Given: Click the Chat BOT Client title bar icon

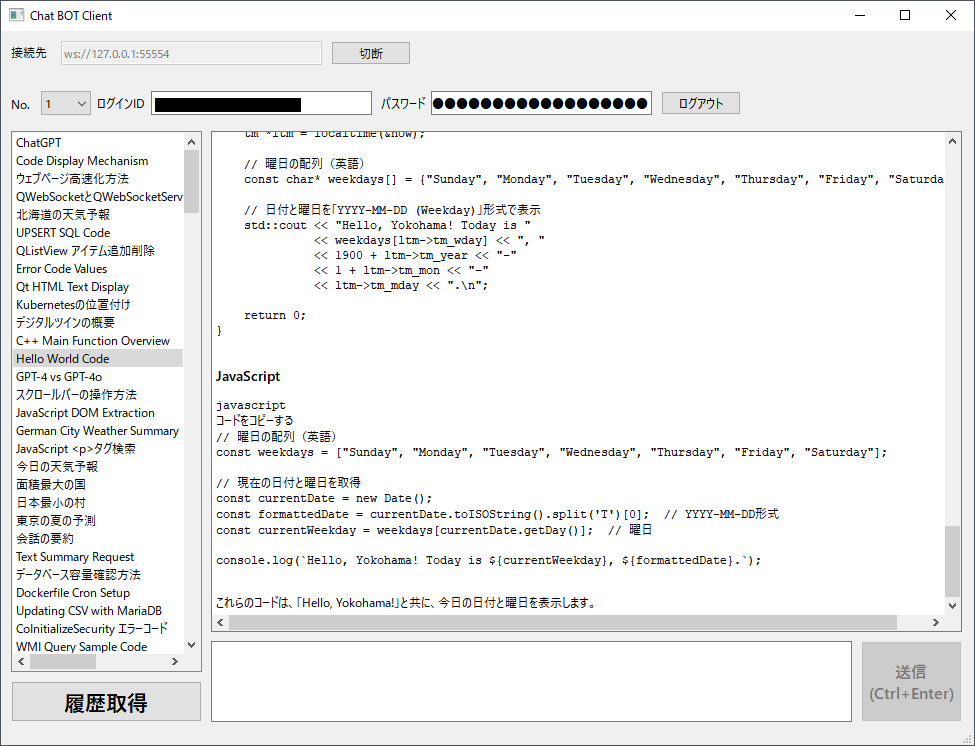Looking at the screenshot, I should 16,15.
